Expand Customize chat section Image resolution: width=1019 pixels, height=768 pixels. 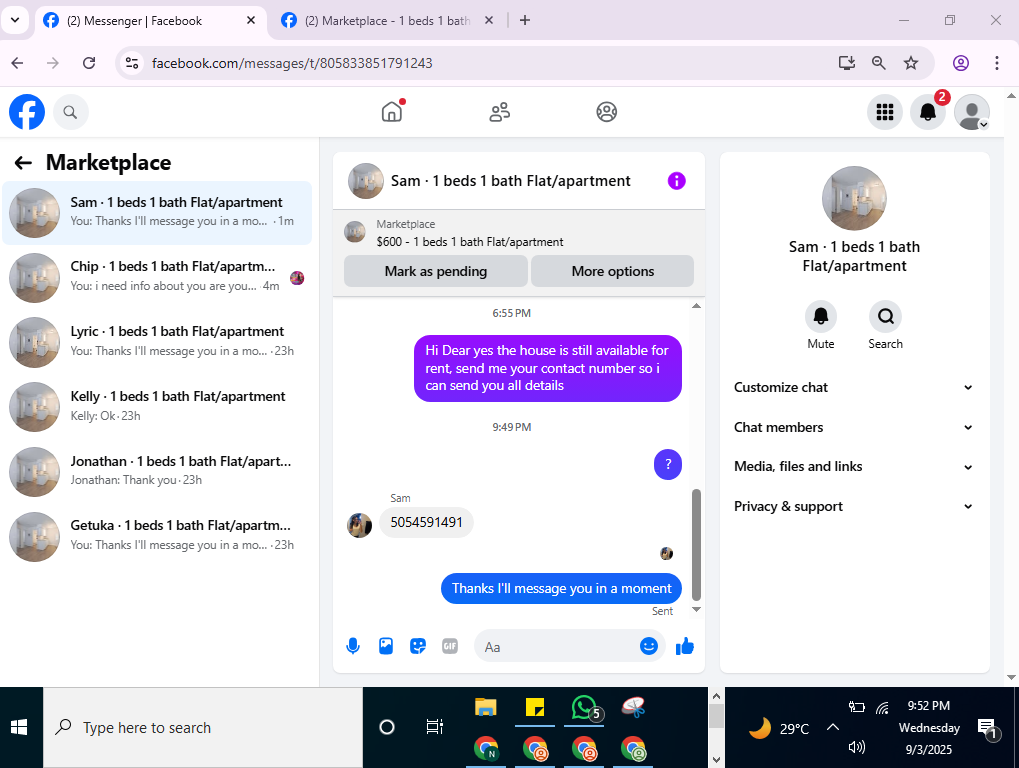(x=853, y=387)
